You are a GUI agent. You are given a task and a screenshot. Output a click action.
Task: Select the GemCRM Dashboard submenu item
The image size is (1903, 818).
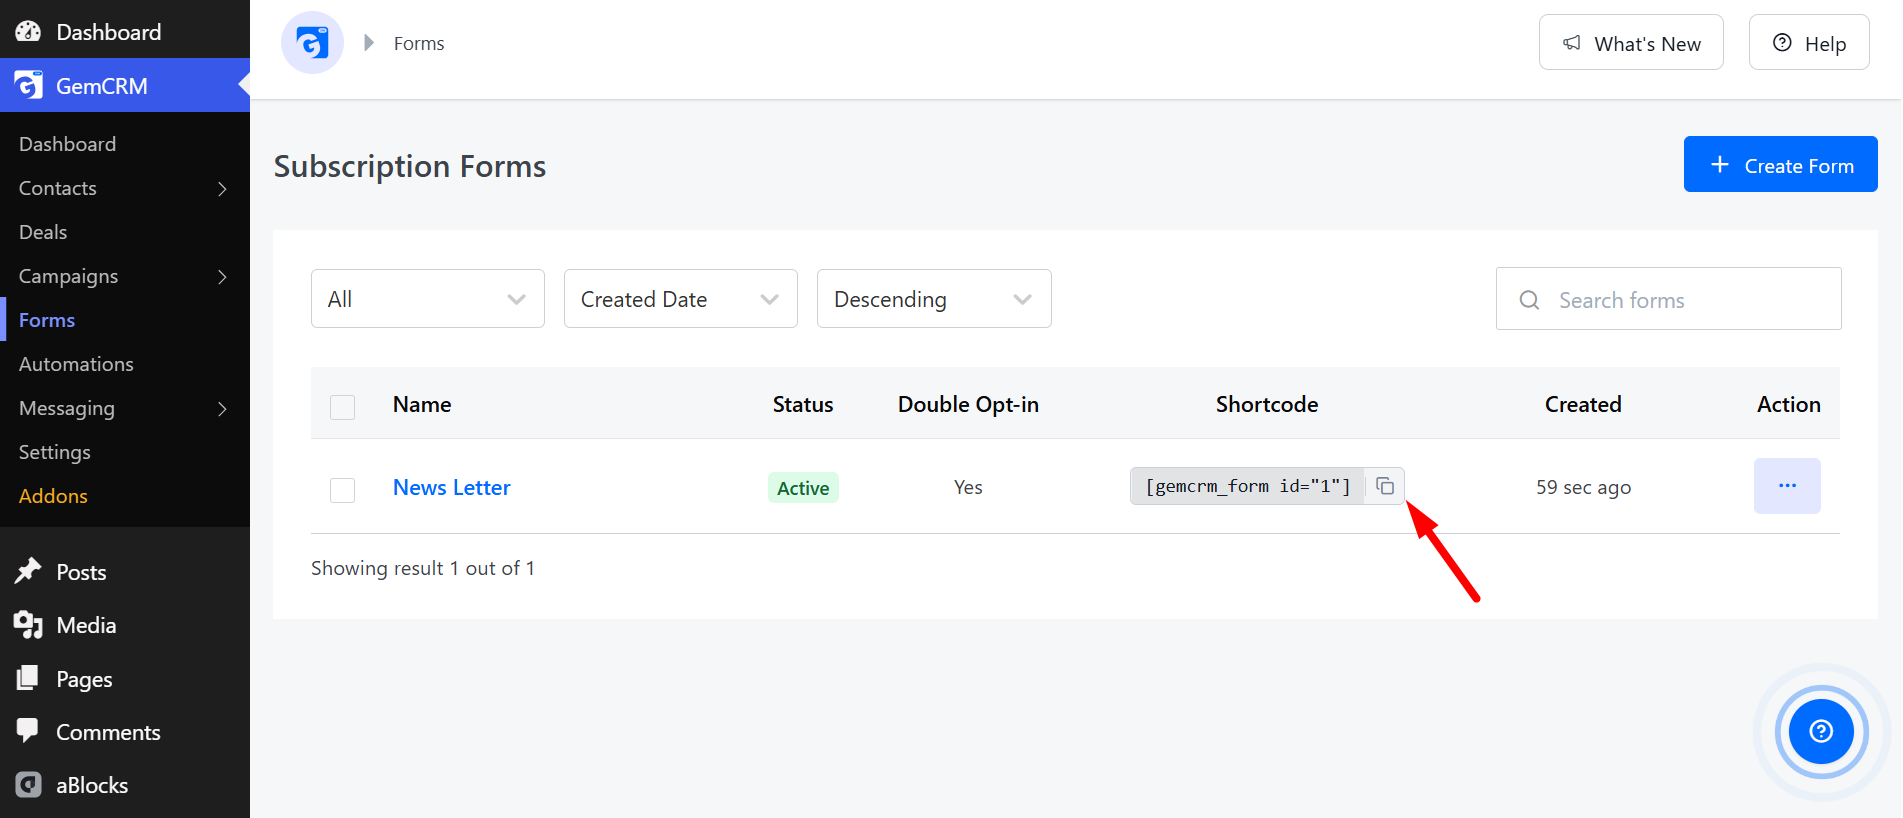pos(67,144)
